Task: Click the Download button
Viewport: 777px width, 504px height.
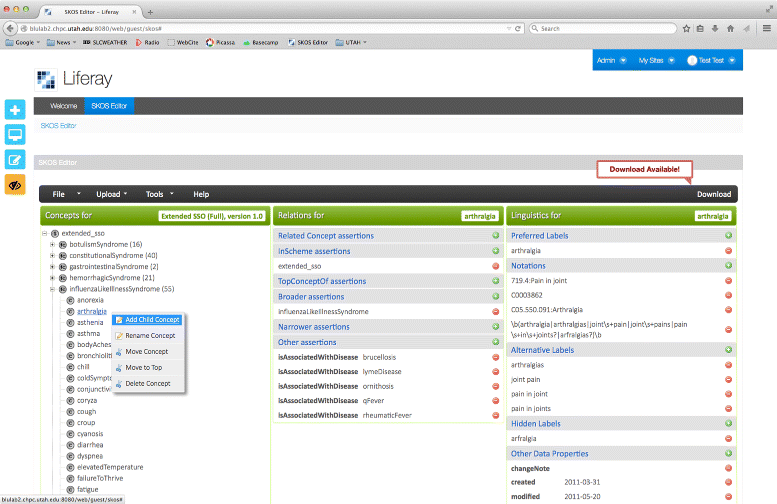Action: [713, 194]
